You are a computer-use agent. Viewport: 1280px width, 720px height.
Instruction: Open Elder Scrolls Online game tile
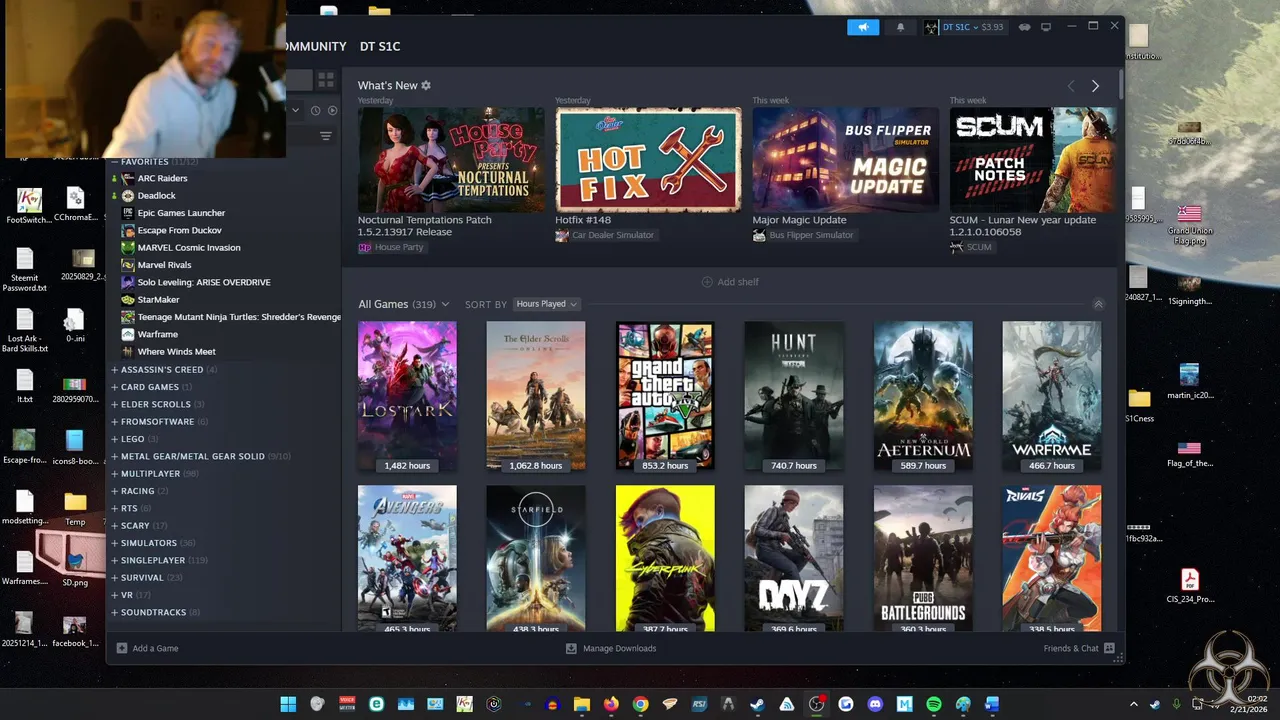click(x=536, y=396)
